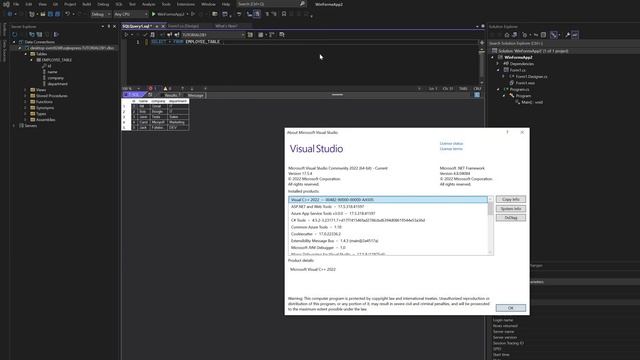This screenshot has width=640, height=360.
Task: Execute the SQL query with run icon
Action: point(126,35)
